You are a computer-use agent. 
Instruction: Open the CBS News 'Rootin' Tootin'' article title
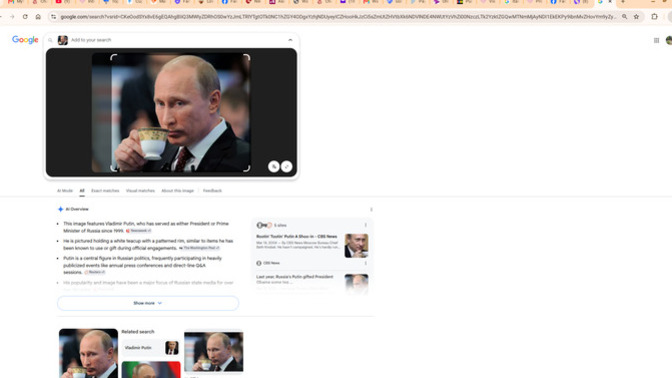297,237
